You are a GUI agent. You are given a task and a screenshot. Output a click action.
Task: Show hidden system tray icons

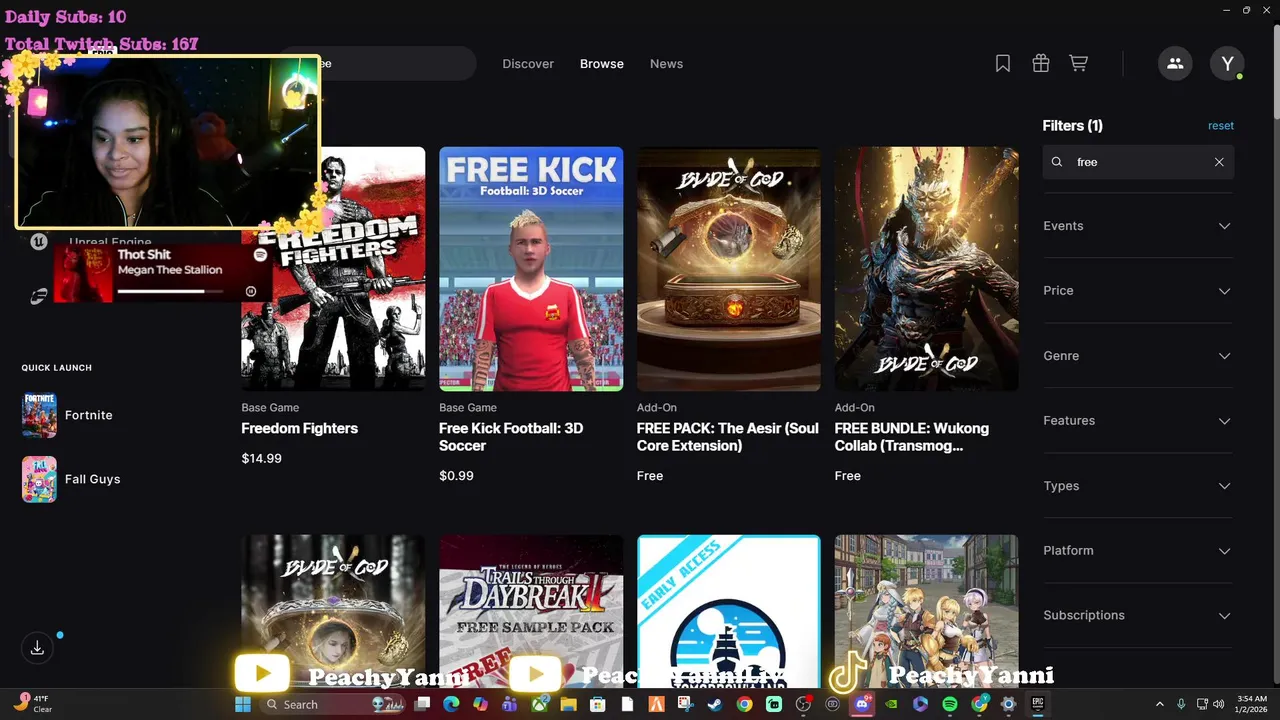point(1159,704)
